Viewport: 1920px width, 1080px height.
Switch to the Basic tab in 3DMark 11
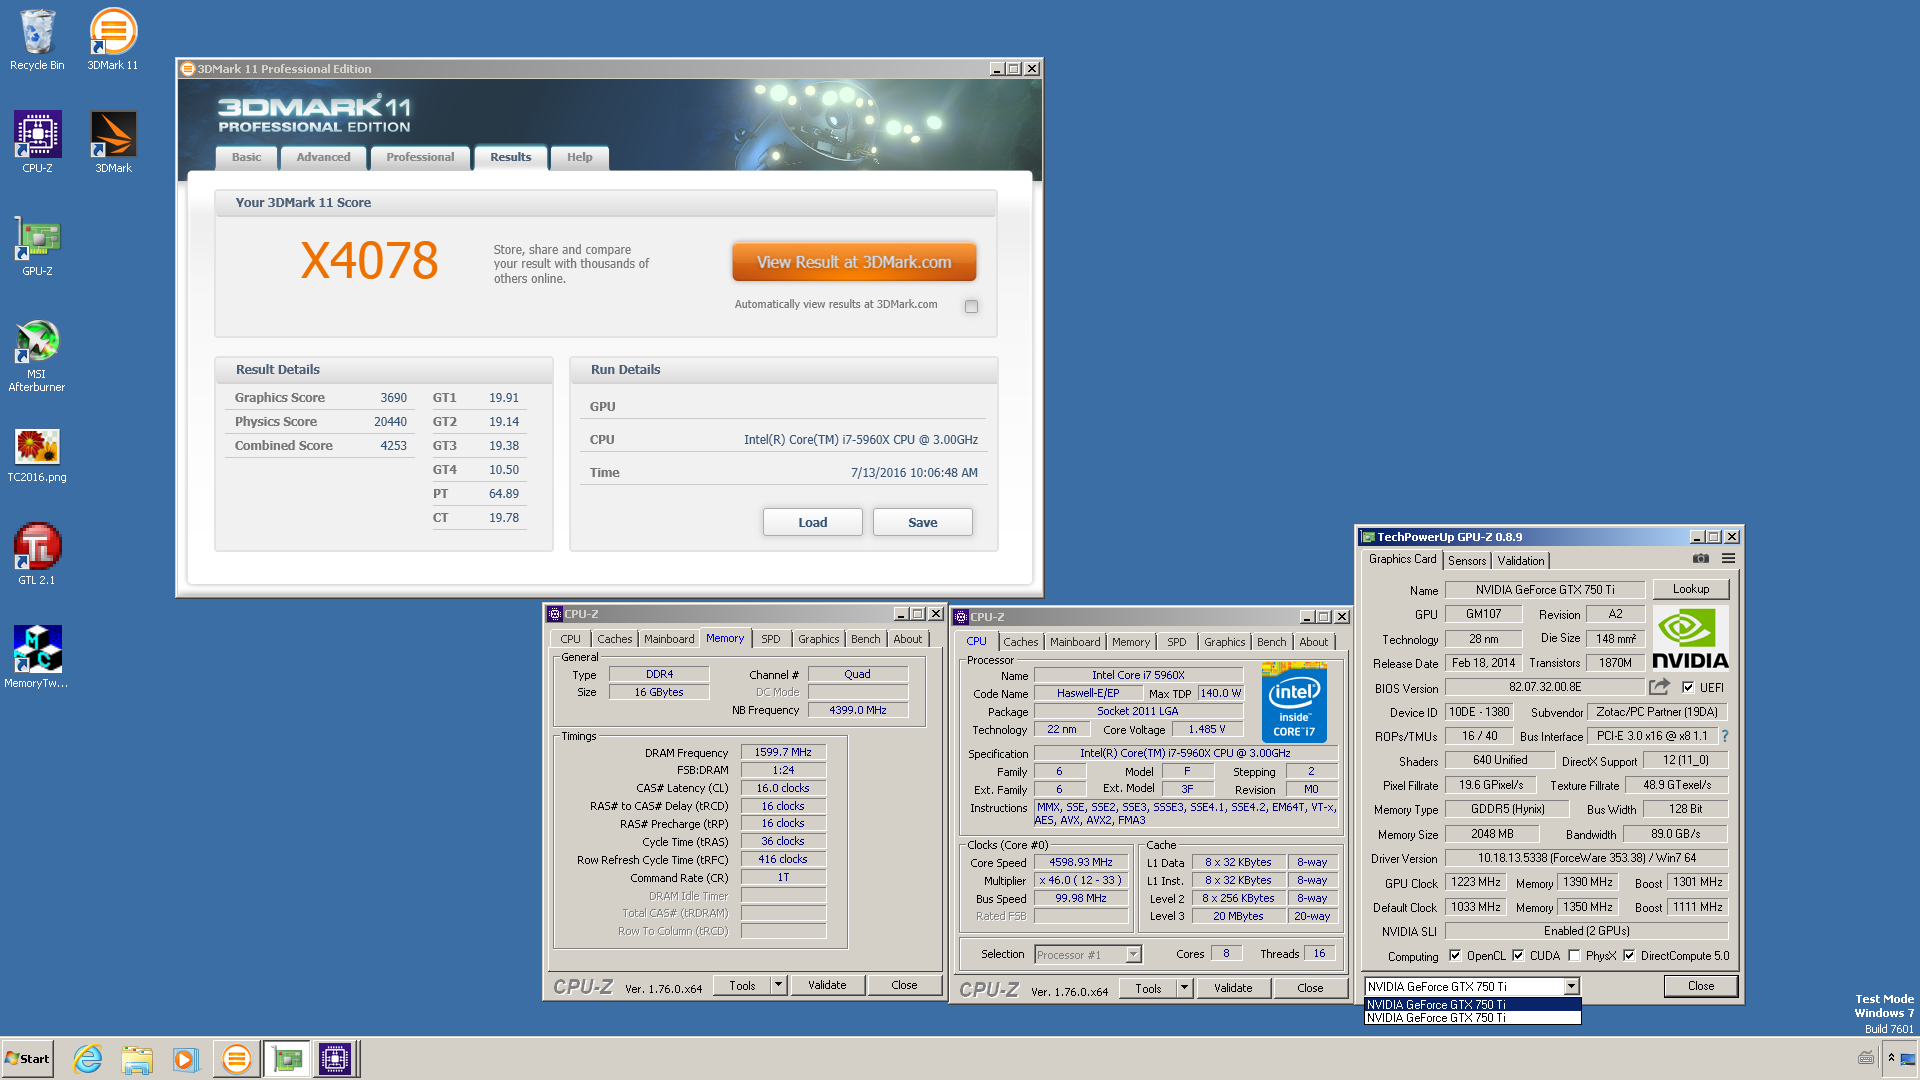[246, 157]
